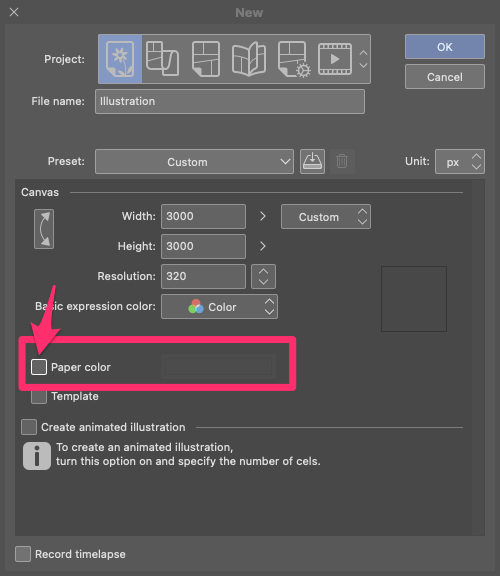500x576 pixels.
Task: Open the Unit px dropdown
Action: coord(460,162)
